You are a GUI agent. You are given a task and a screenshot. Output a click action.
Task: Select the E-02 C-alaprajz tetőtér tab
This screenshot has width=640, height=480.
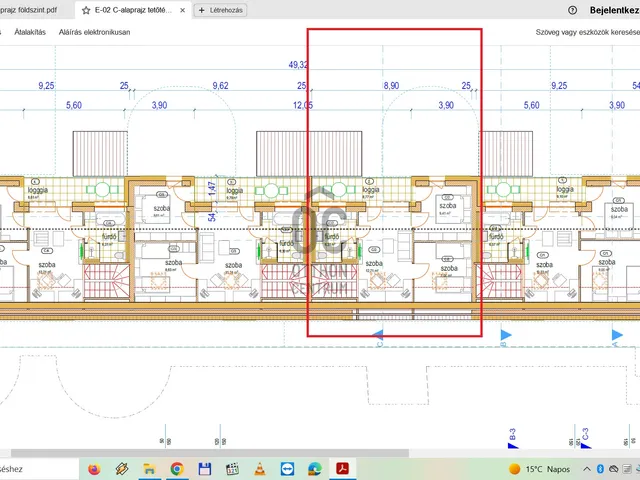click(x=133, y=10)
